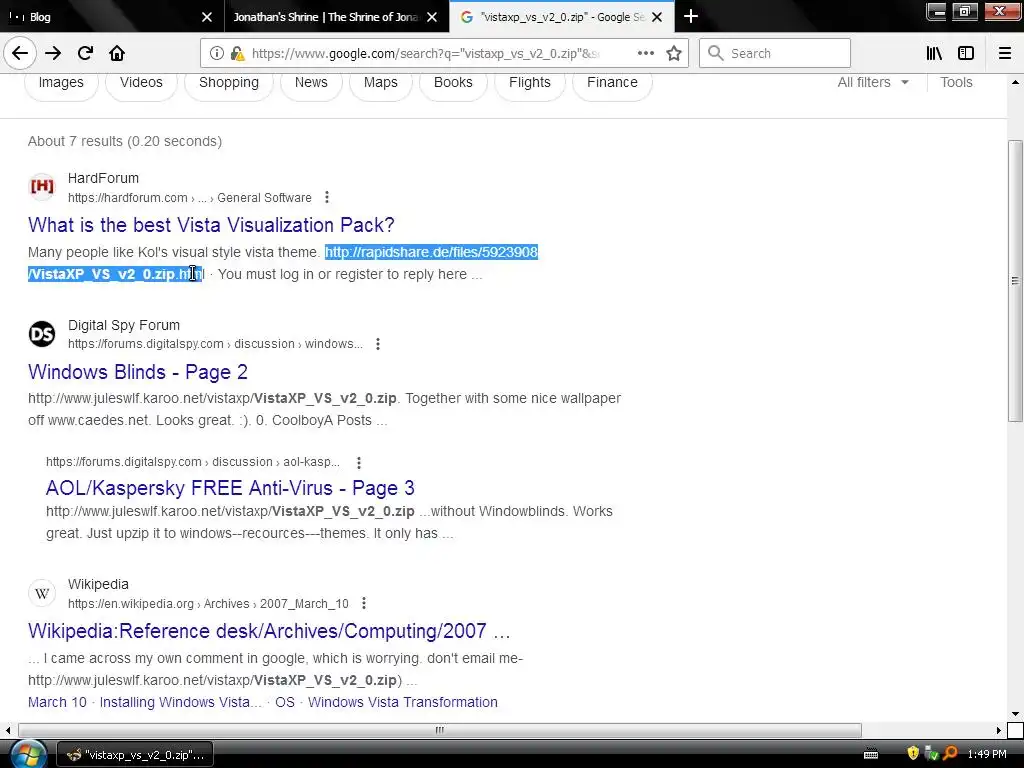Select the Books search filter
The height and width of the screenshot is (768, 1024).
(x=453, y=83)
